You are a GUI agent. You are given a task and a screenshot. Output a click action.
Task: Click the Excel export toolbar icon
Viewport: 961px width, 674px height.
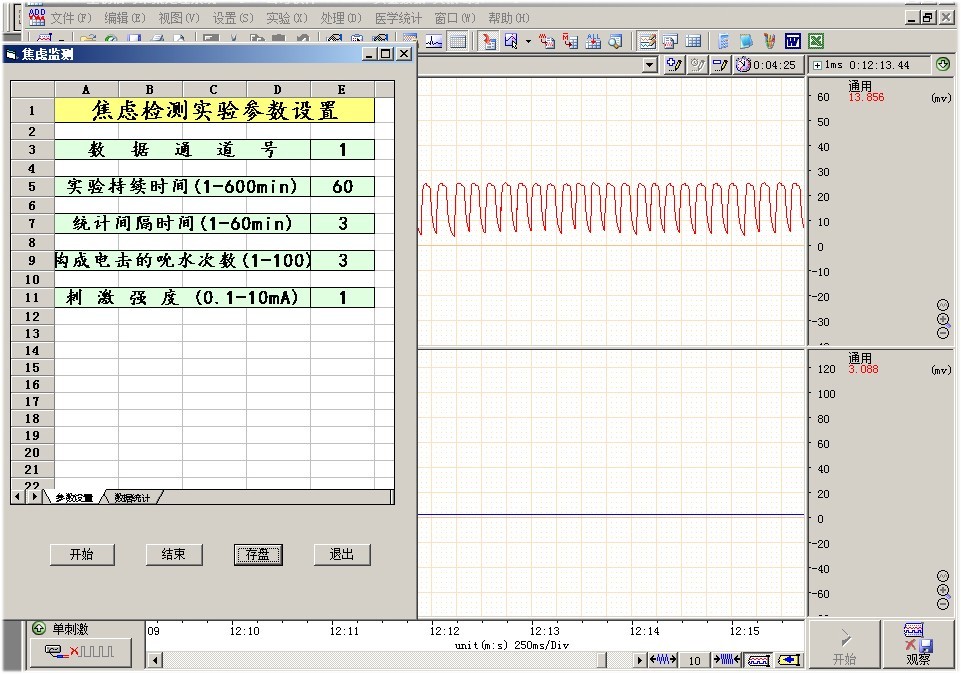pos(816,41)
